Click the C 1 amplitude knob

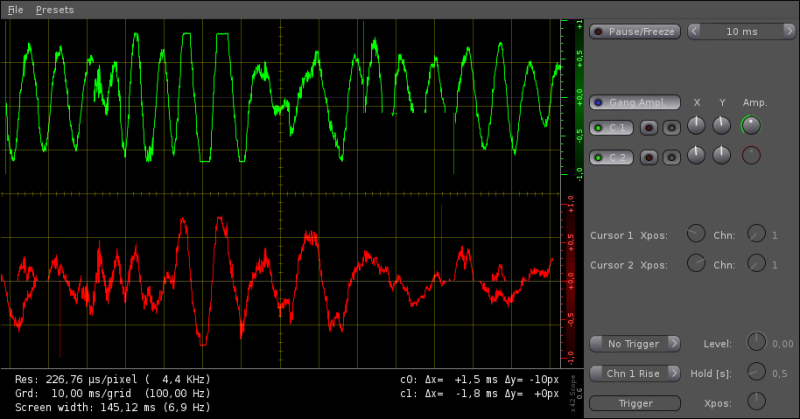pyautogui.click(x=751, y=126)
